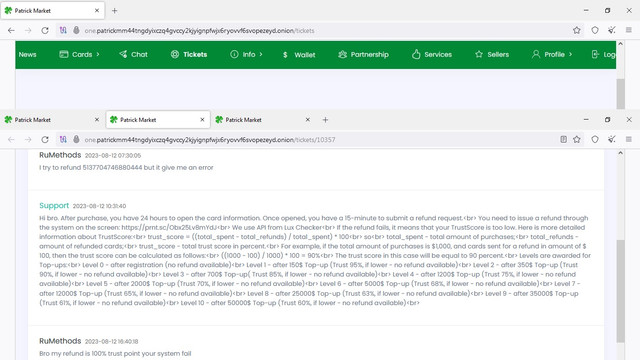Open the Sellers page in the navbar
The width and height of the screenshot is (640, 360).
[x=492, y=54]
